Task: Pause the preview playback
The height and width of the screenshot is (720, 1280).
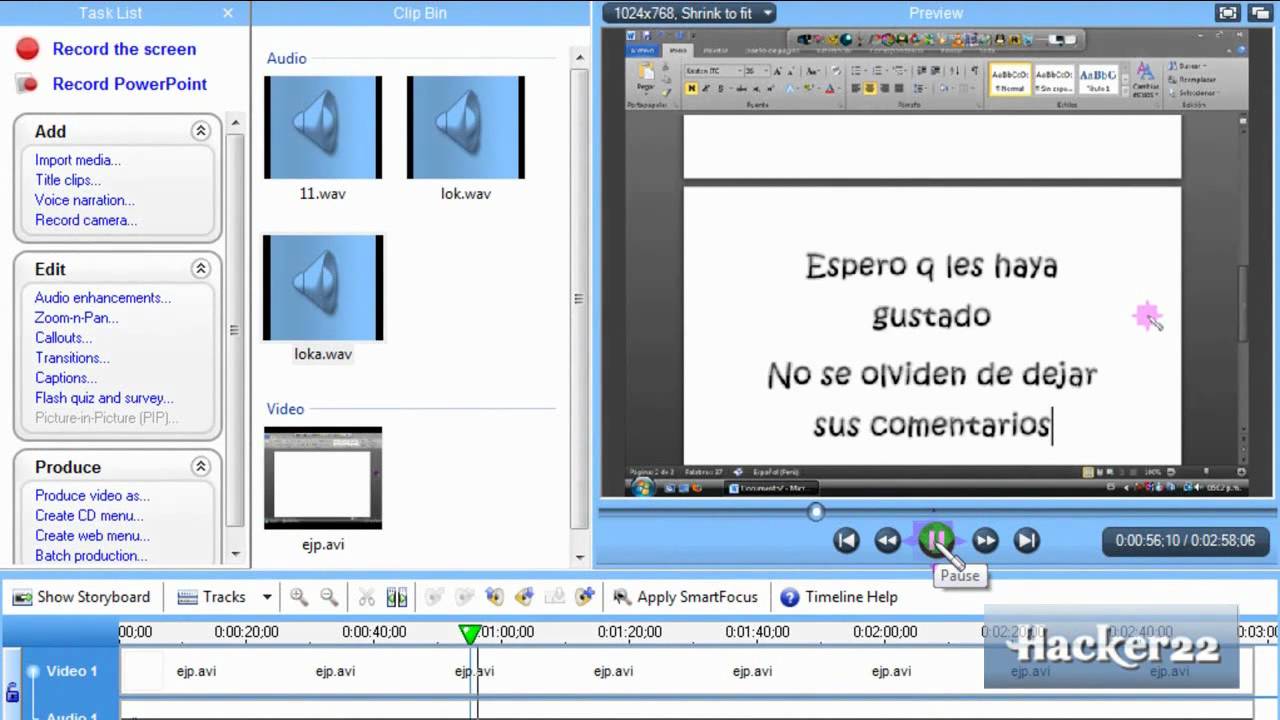Action: point(936,540)
